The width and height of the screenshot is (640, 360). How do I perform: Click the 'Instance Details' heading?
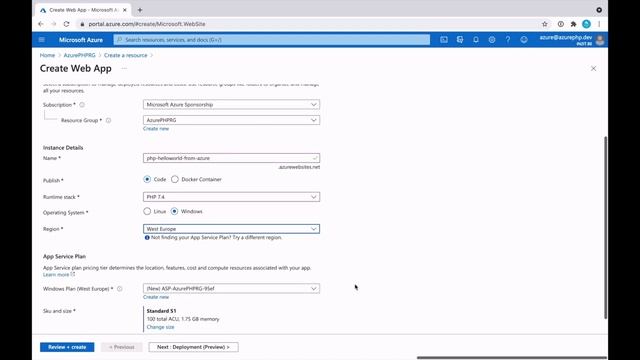click(x=63, y=148)
